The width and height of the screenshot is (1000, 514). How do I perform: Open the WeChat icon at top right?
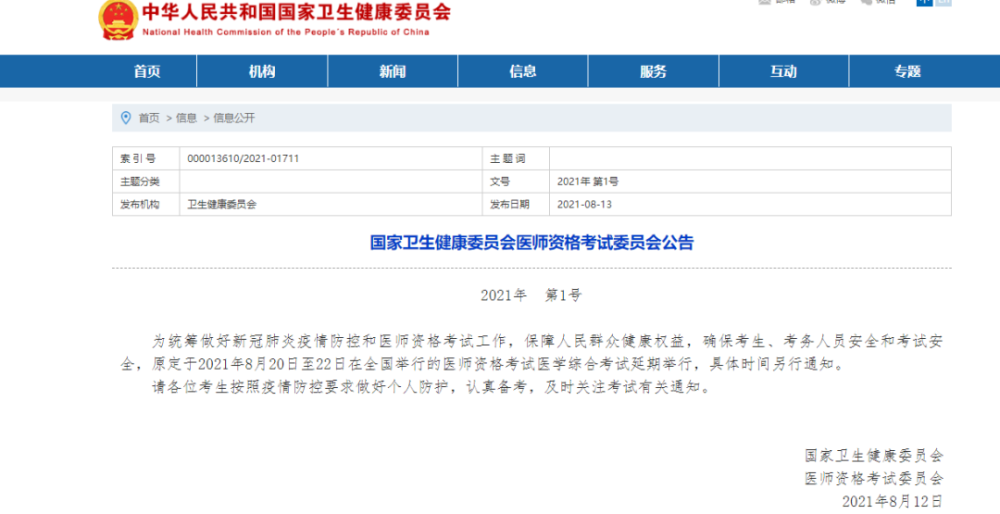[x=867, y=2]
